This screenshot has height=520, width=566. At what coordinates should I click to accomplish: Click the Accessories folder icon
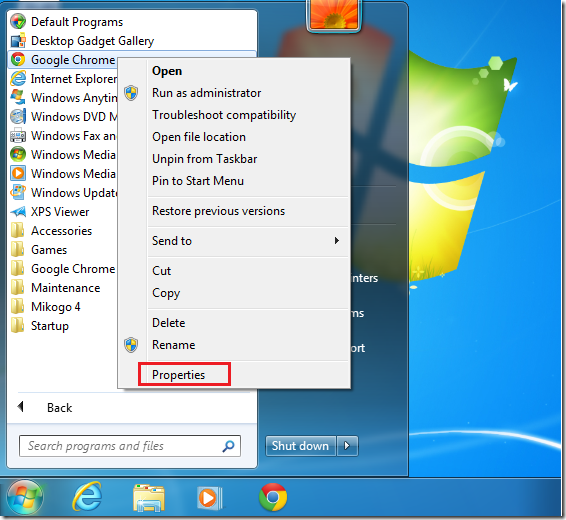(x=17, y=231)
